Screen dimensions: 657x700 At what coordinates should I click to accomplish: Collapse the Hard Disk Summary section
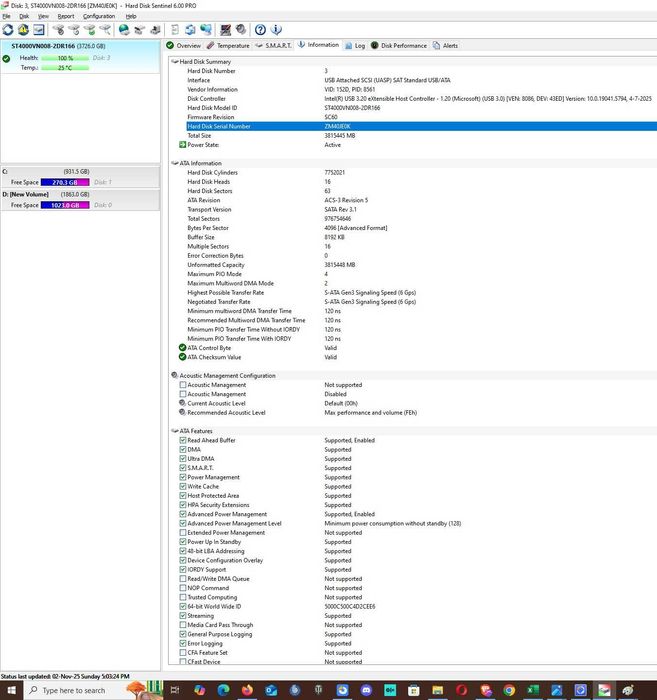(x=175, y=62)
